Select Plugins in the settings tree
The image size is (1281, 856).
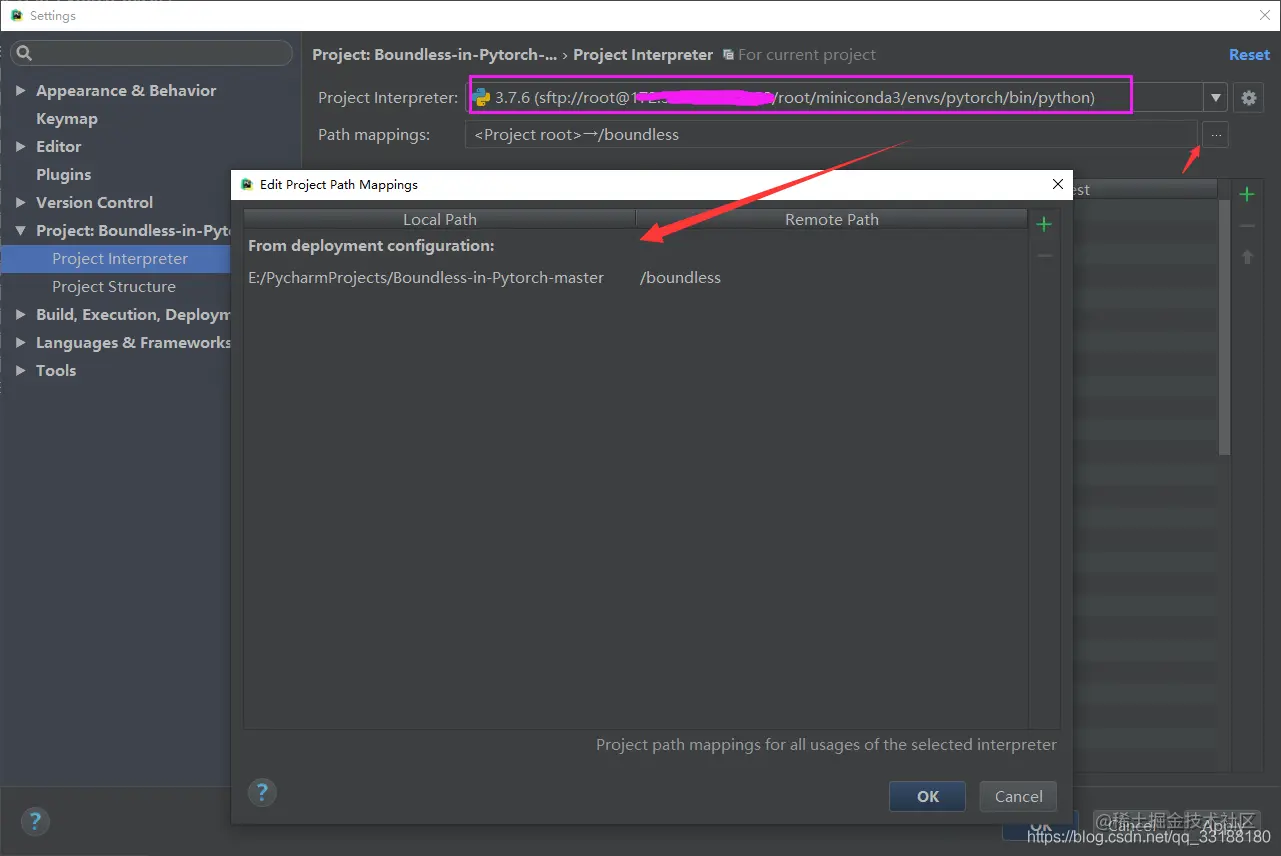[x=64, y=175]
